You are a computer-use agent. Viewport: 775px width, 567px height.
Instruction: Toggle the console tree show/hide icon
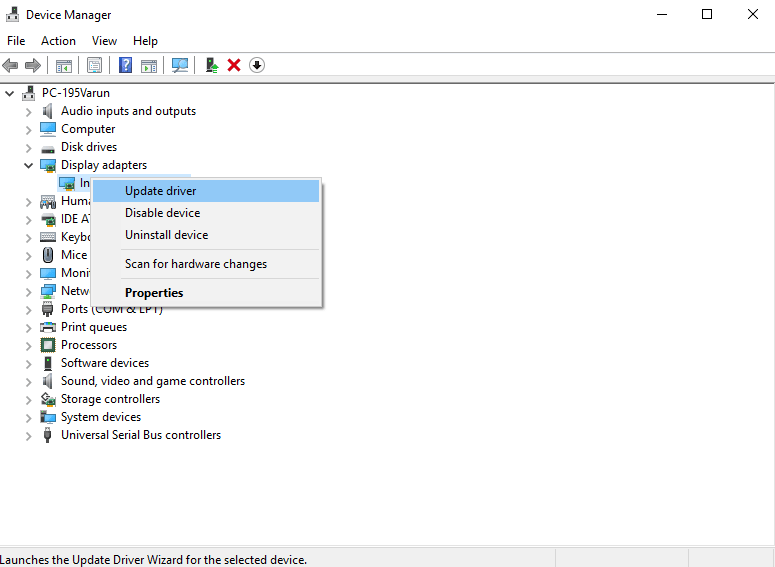[64, 65]
